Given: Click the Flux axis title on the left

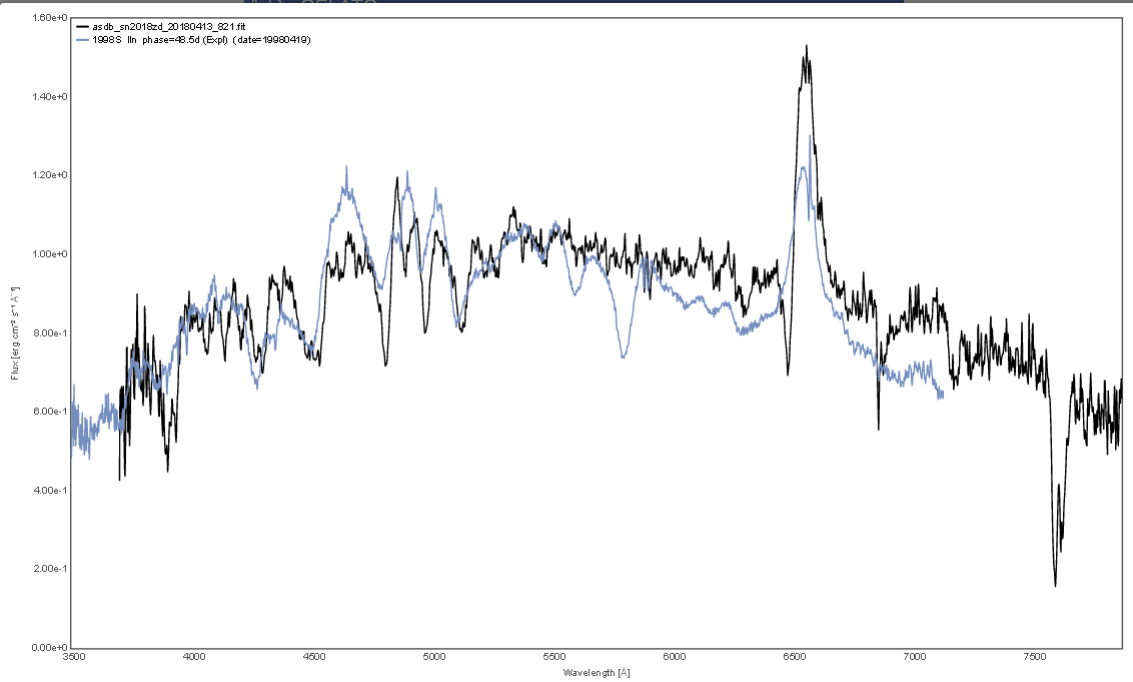Looking at the screenshot, I should pyautogui.click(x=16, y=333).
